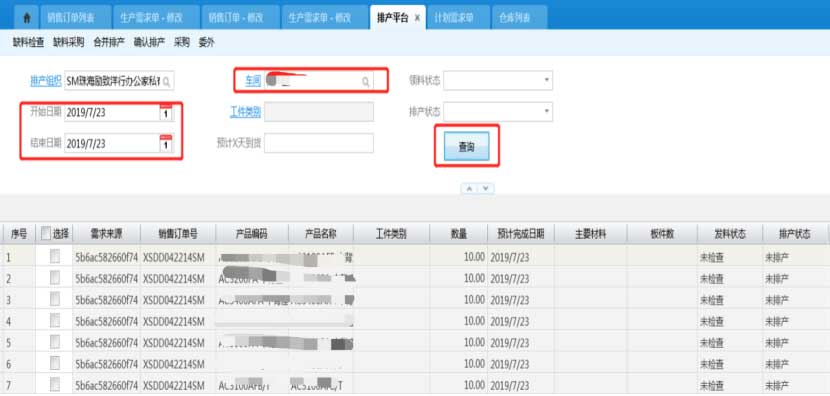Image resolution: width=830 pixels, height=396 pixels.
Task: Focus the 开始日期 date field
Action: click(119, 112)
